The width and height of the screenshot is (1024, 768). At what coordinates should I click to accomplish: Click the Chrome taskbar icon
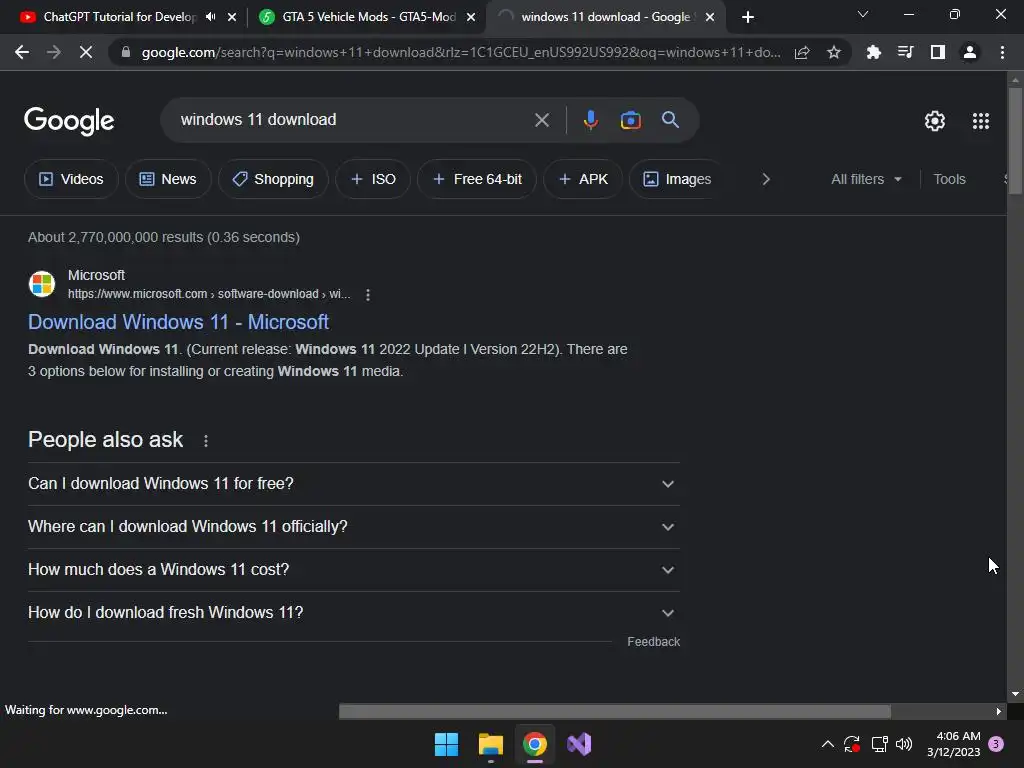534,744
